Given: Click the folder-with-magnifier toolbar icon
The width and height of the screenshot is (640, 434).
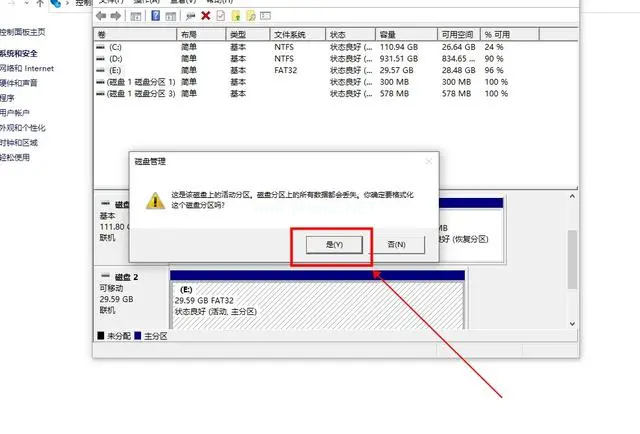Looking at the screenshot, I should pos(251,16).
